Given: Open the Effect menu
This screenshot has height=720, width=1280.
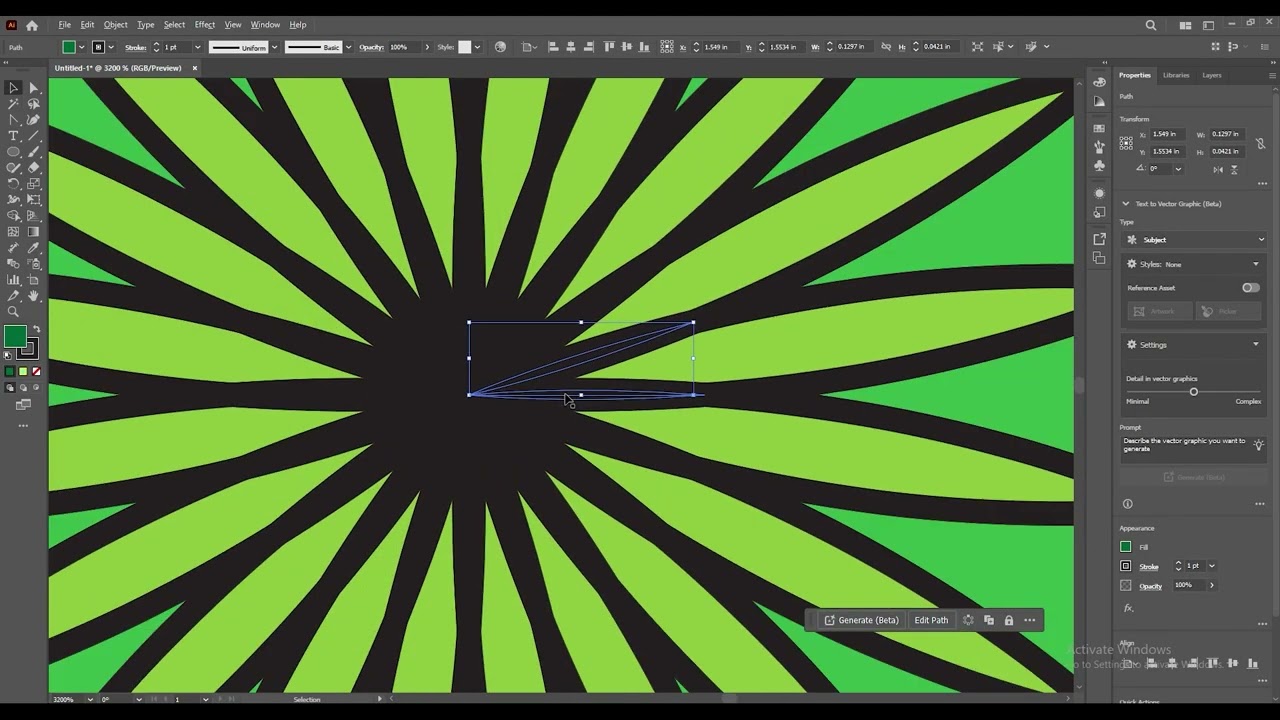Looking at the screenshot, I should pyautogui.click(x=205, y=25).
